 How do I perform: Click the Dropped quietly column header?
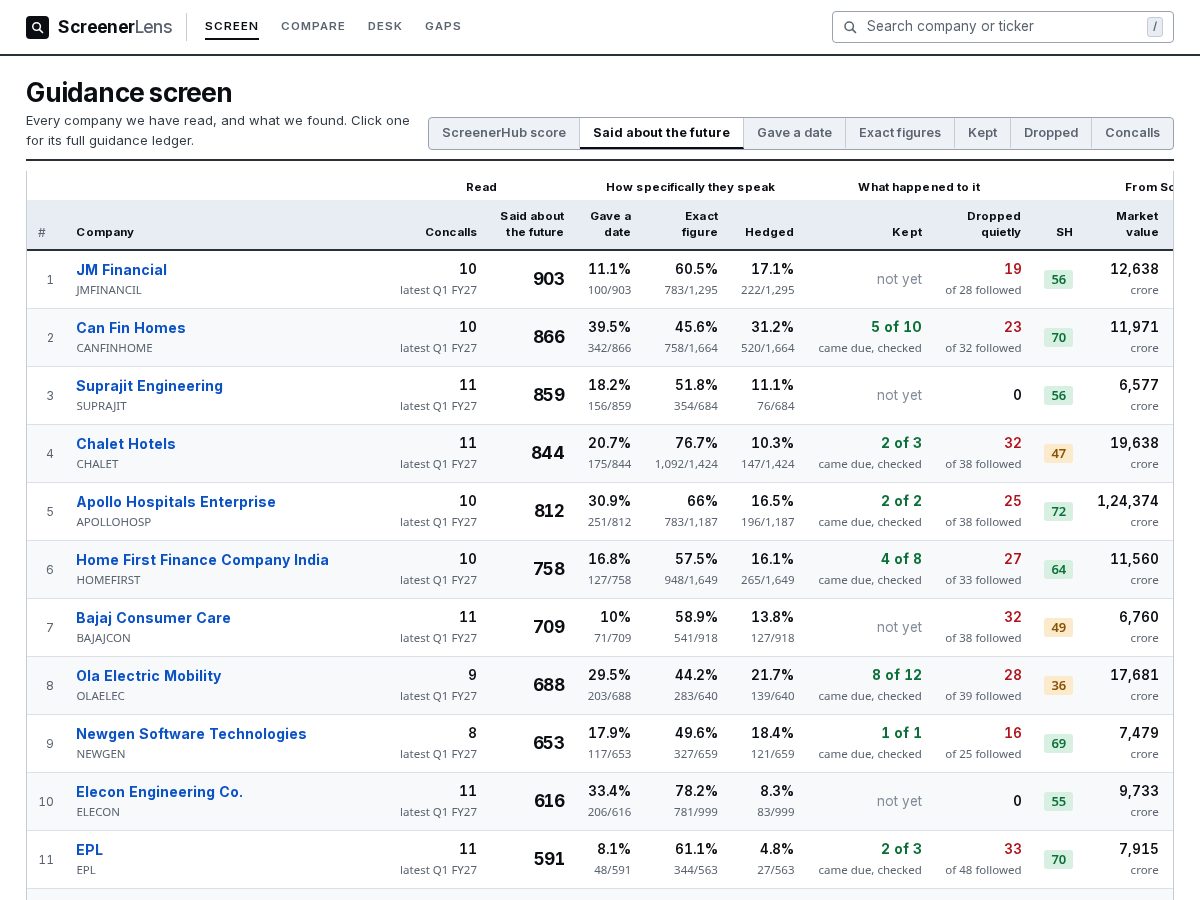pyautogui.click(x=994, y=224)
